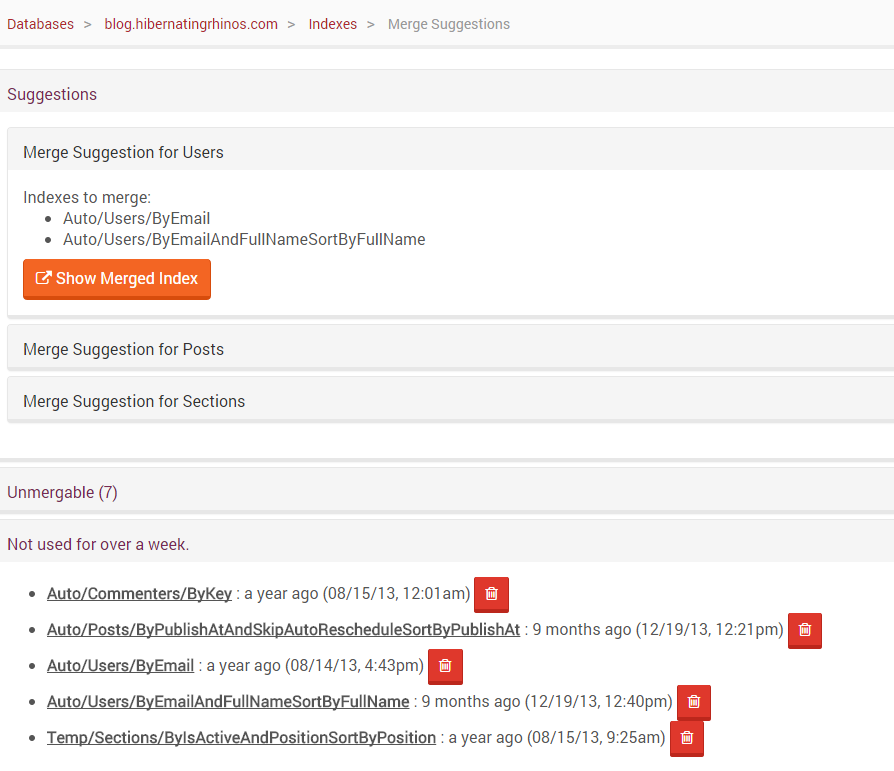Image resolution: width=894 pixels, height=771 pixels.
Task: Click date text '08/14/13, 4:43pm'
Action: (x=354, y=666)
